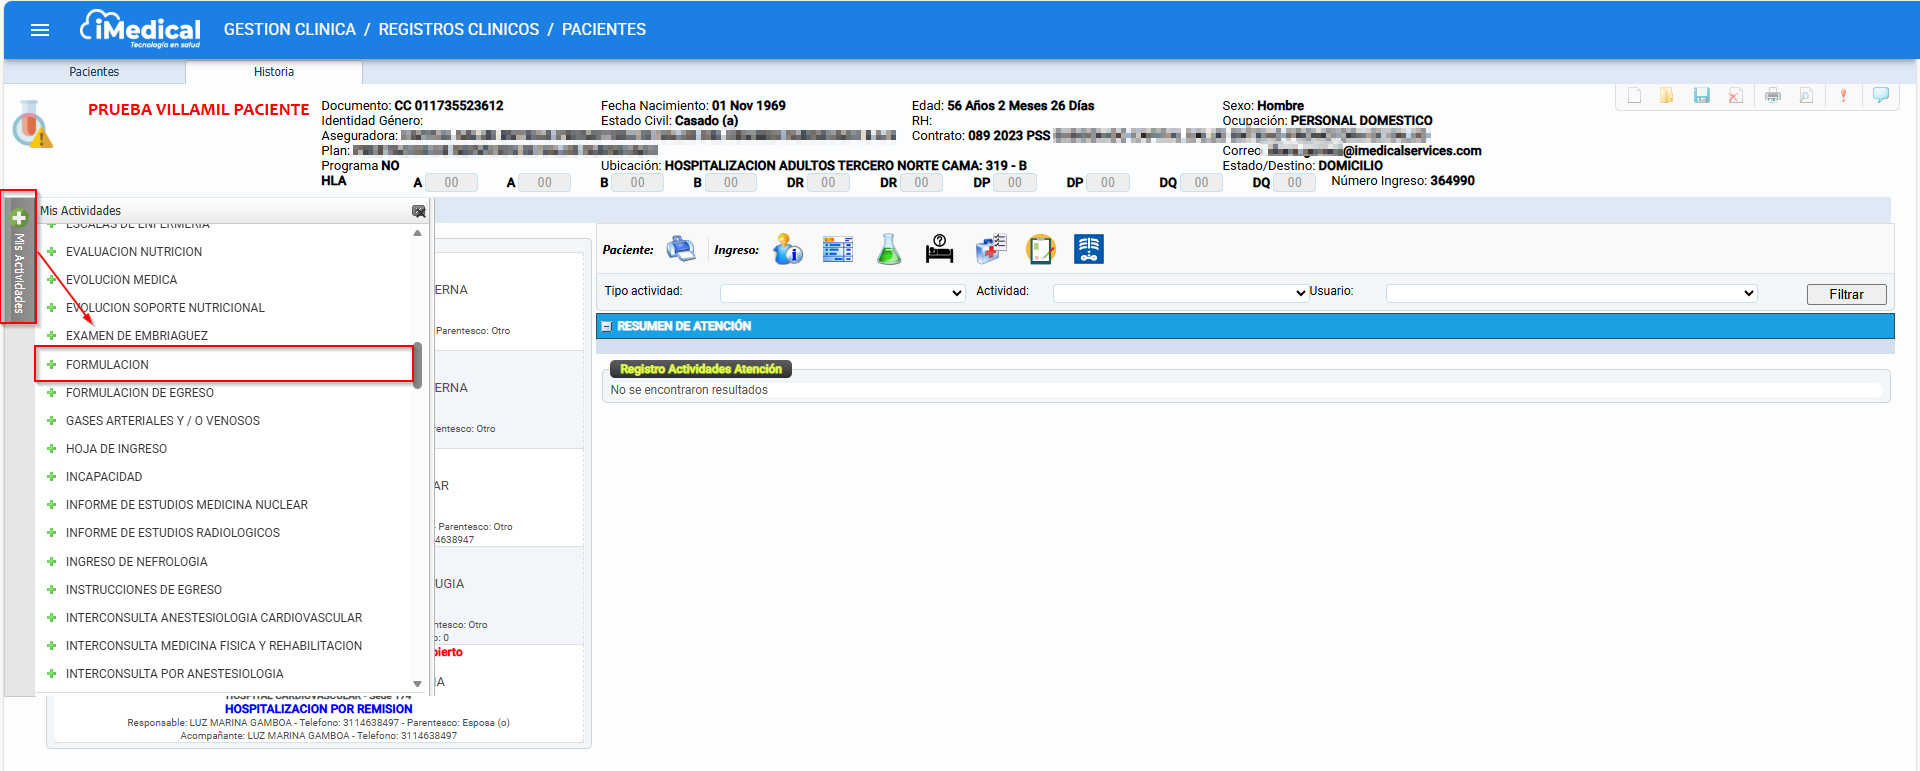Switch to the Pacientes tab
This screenshot has width=1920, height=771.
94,72
